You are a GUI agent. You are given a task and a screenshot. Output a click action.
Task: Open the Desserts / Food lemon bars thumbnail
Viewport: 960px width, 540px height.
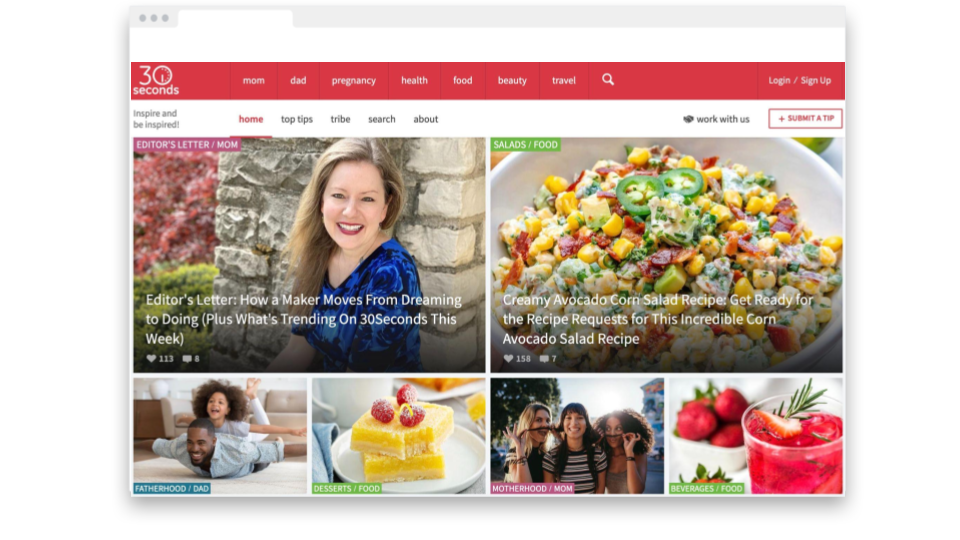[x=399, y=435]
